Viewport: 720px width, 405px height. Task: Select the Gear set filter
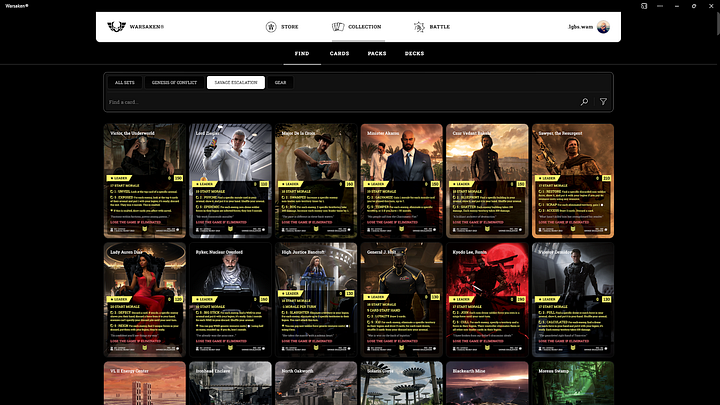(x=280, y=83)
